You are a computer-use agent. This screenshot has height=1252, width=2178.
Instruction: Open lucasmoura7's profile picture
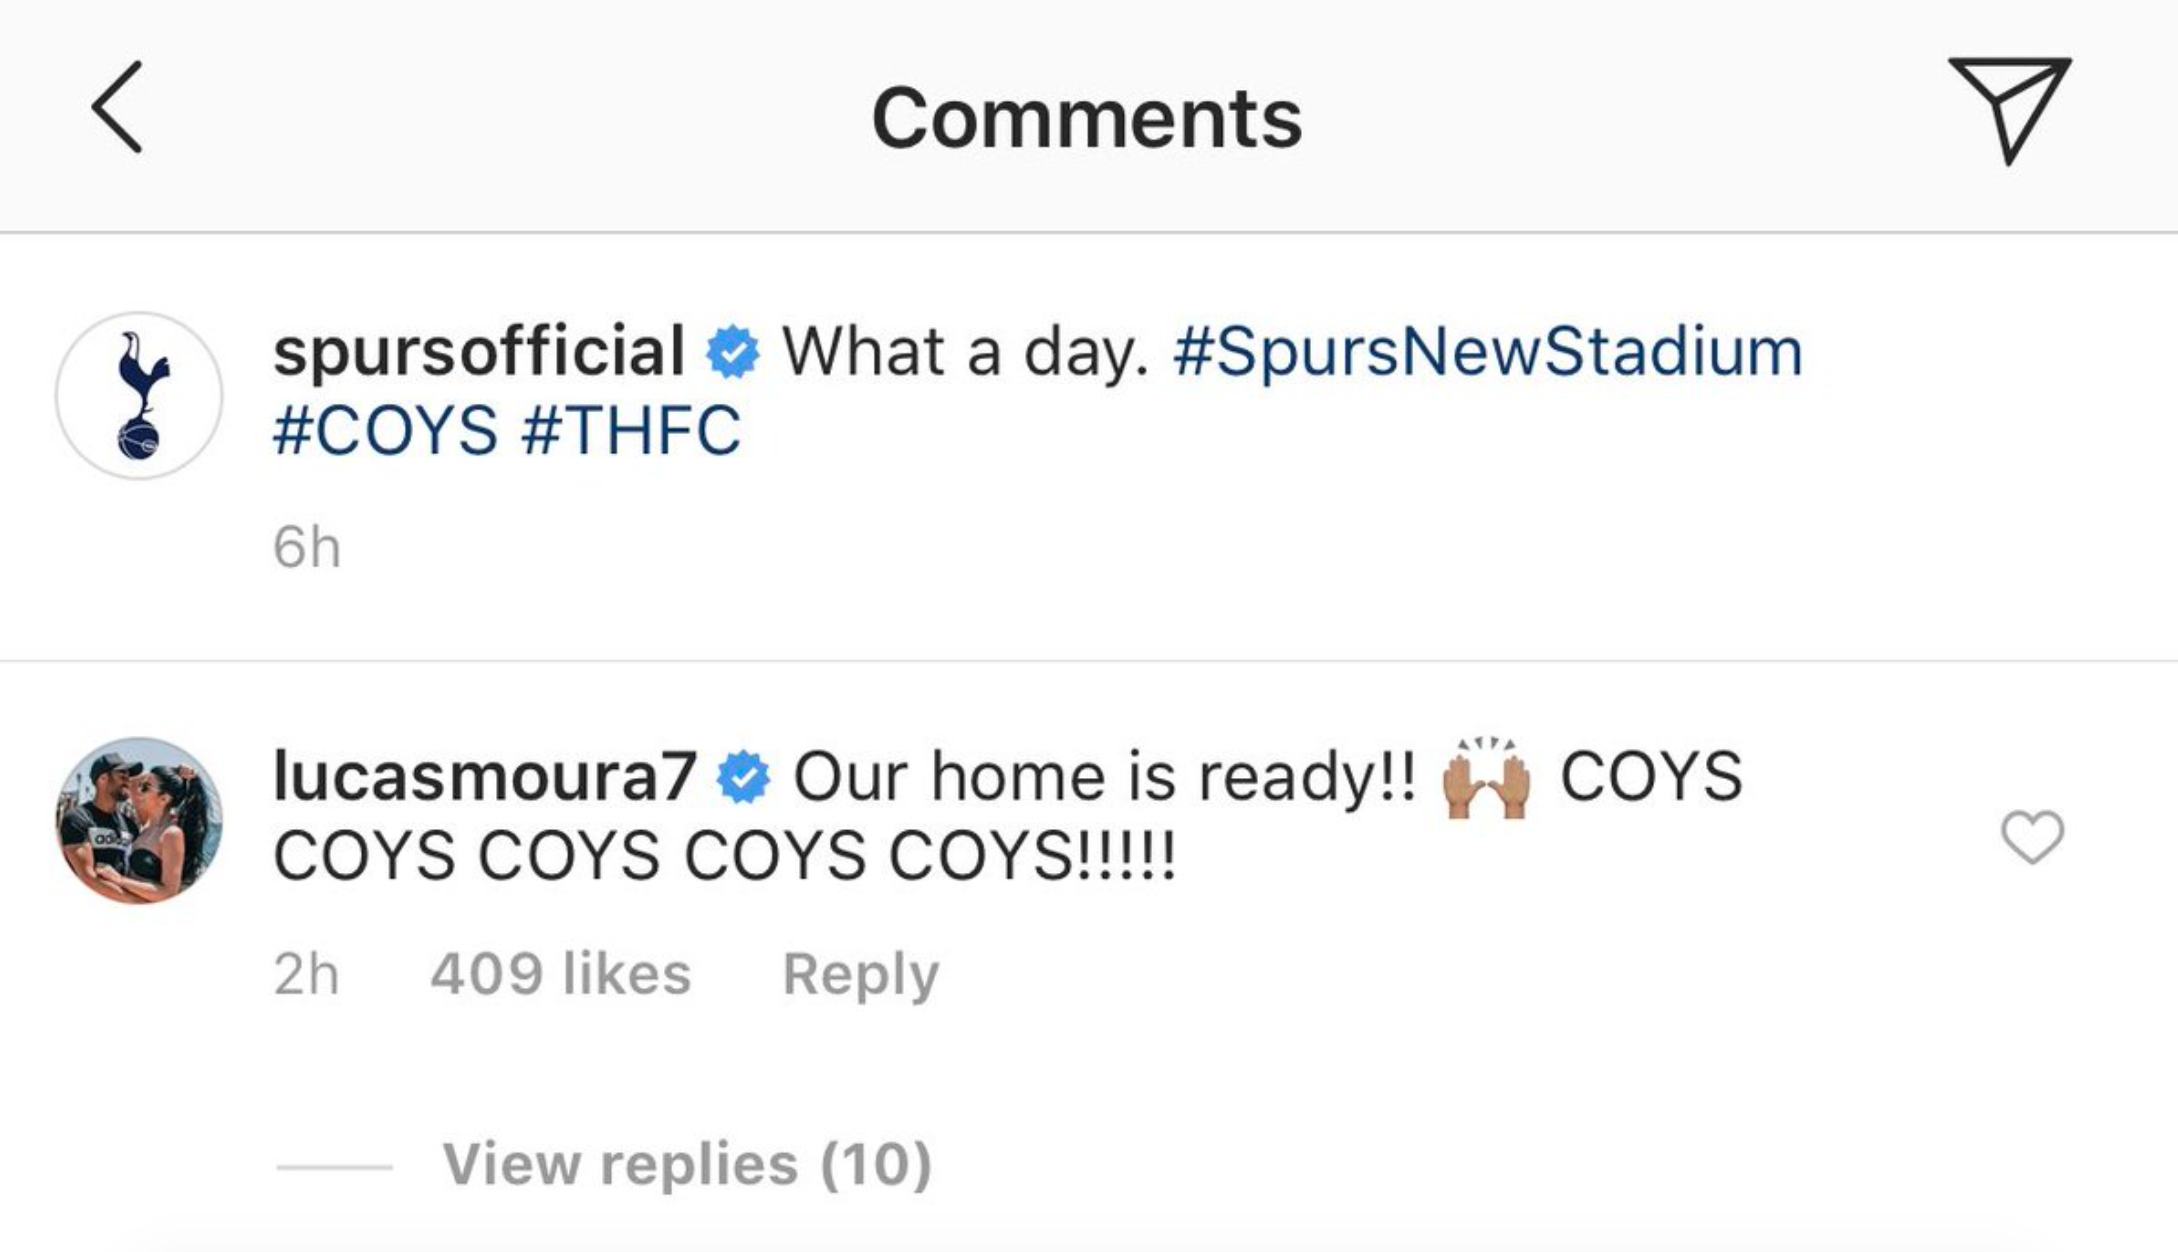pyautogui.click(x=139, y=820)
